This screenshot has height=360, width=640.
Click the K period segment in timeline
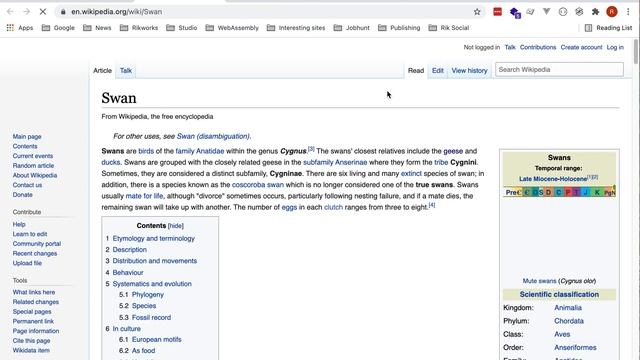(597, 192)
